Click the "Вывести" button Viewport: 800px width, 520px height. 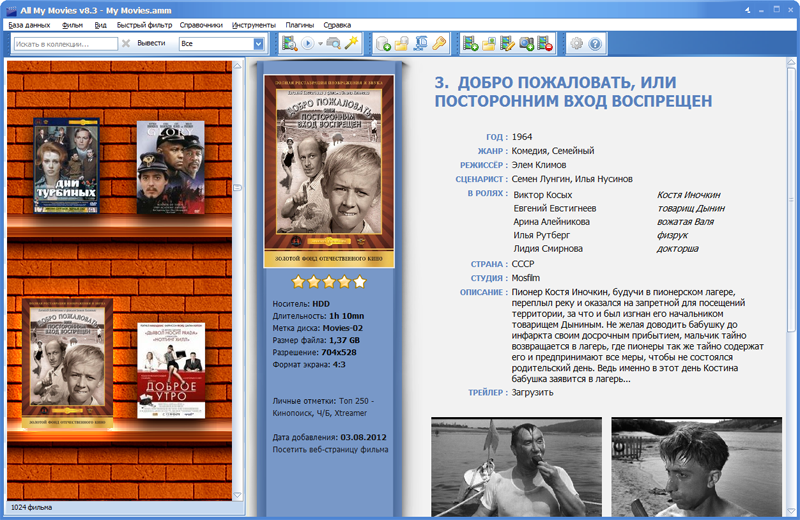point(151,43)
